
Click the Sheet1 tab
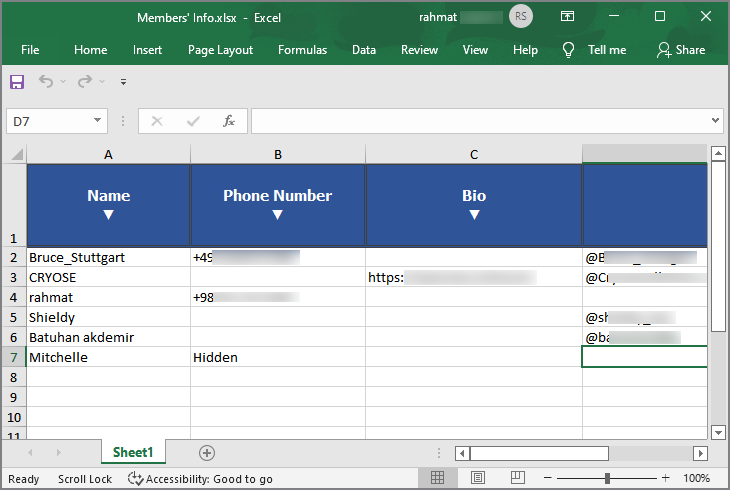133,452
